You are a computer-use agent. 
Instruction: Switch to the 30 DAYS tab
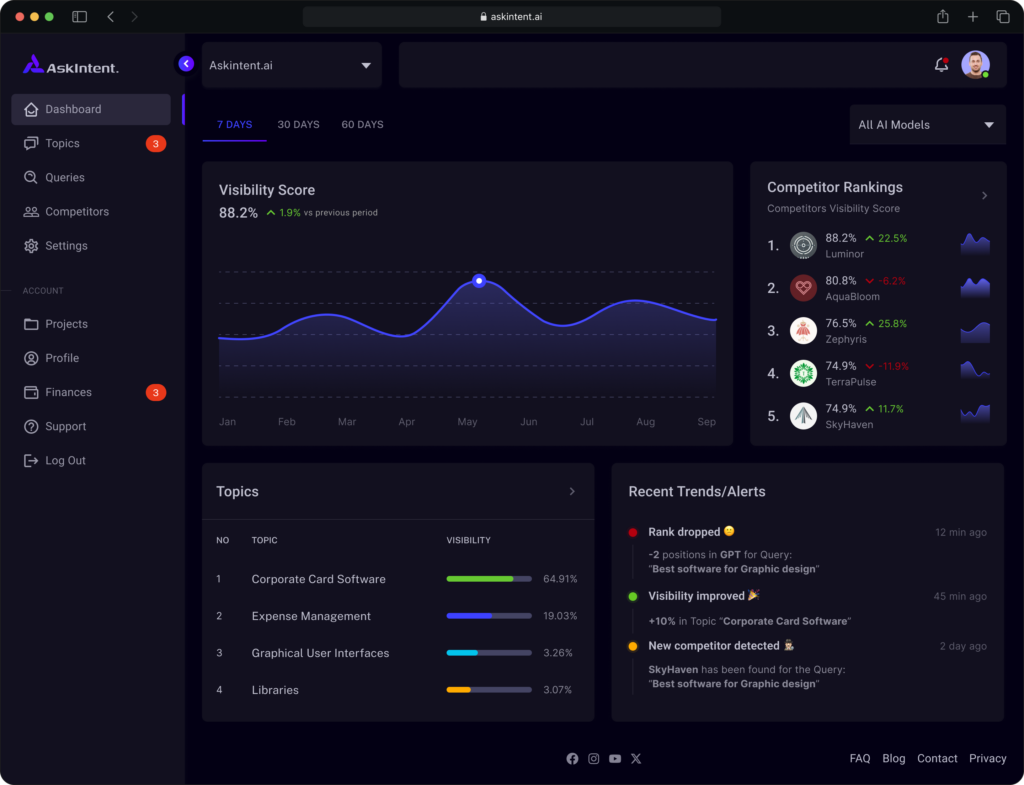(x=298, y=124)
